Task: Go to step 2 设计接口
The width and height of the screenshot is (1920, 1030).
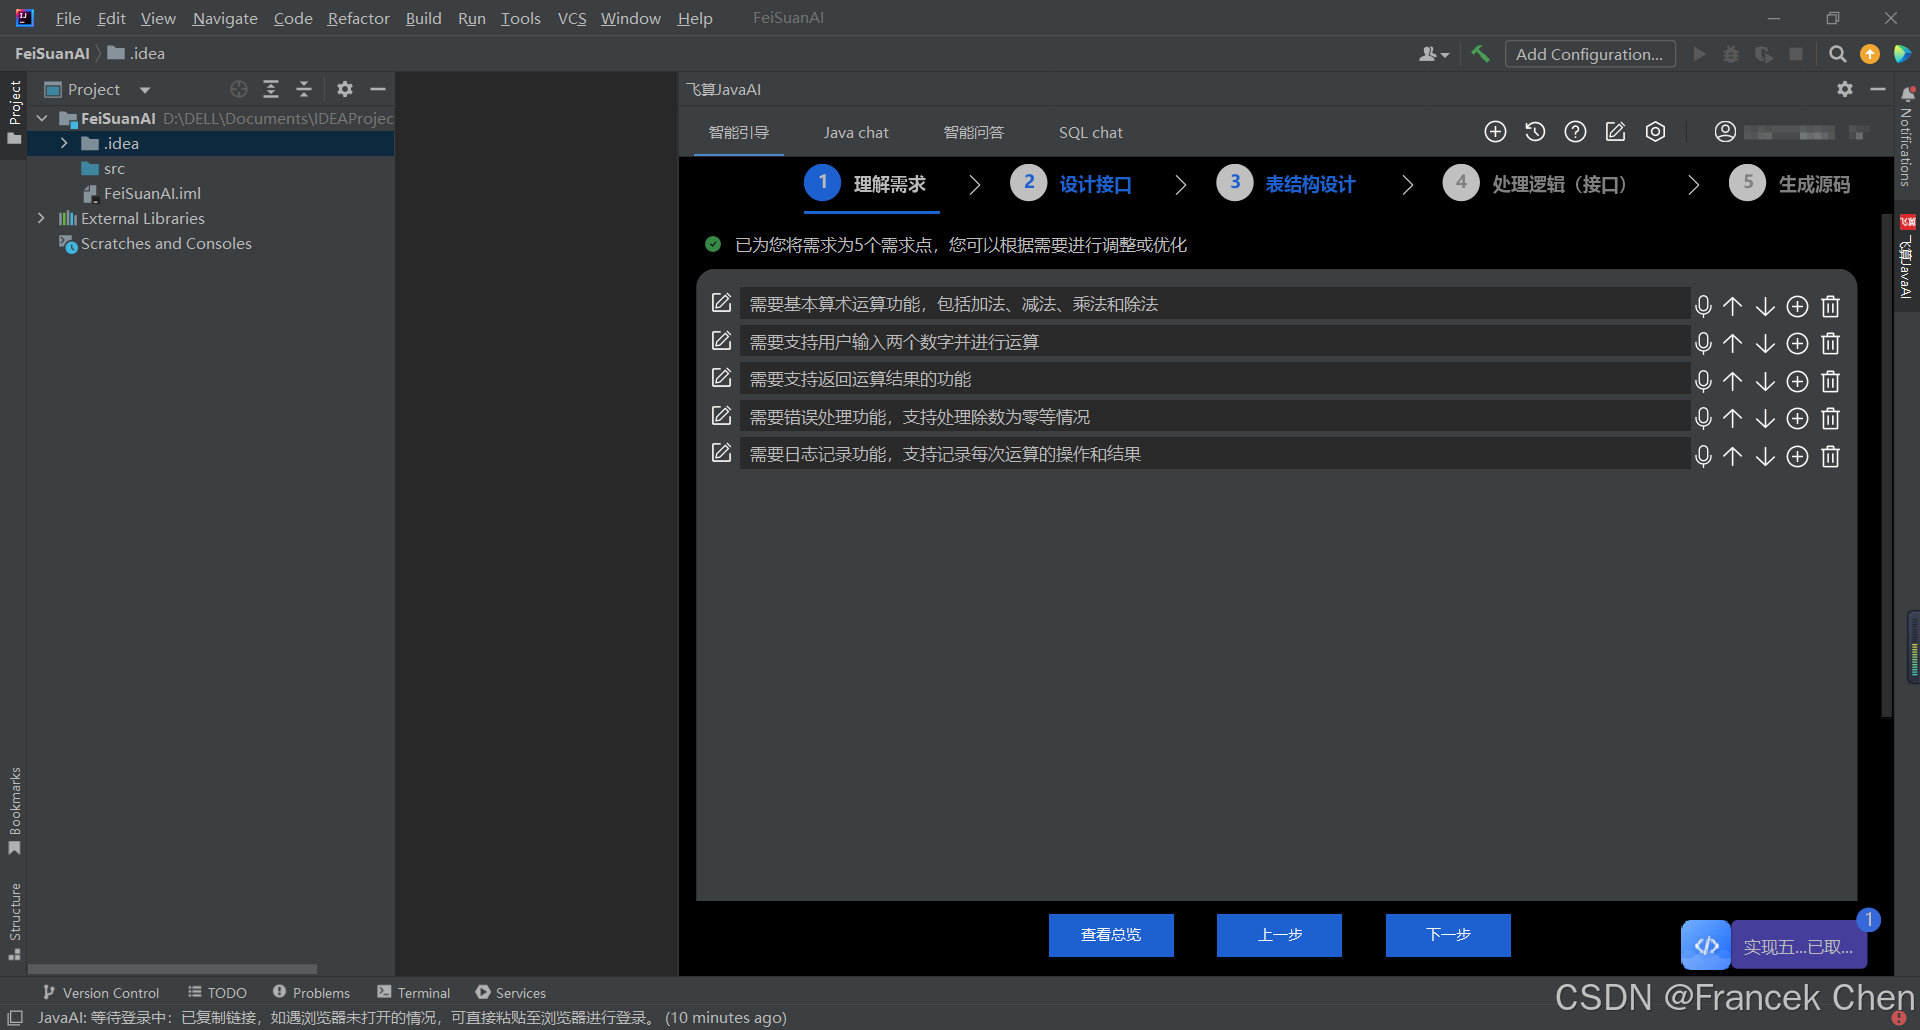Action: click(x=1071, y=183)
